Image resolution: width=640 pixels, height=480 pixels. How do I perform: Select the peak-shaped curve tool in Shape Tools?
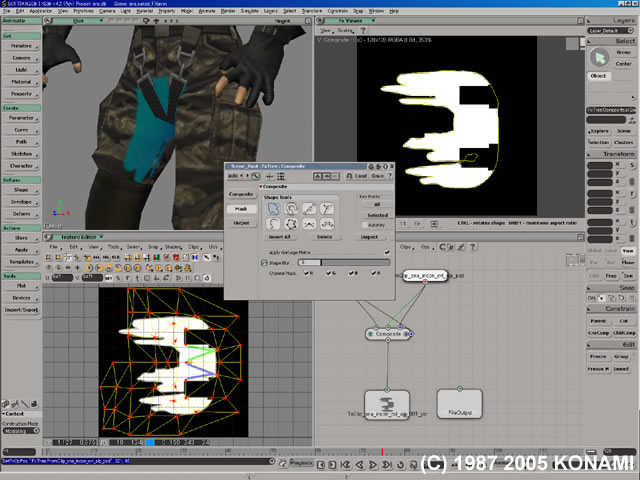309,224
